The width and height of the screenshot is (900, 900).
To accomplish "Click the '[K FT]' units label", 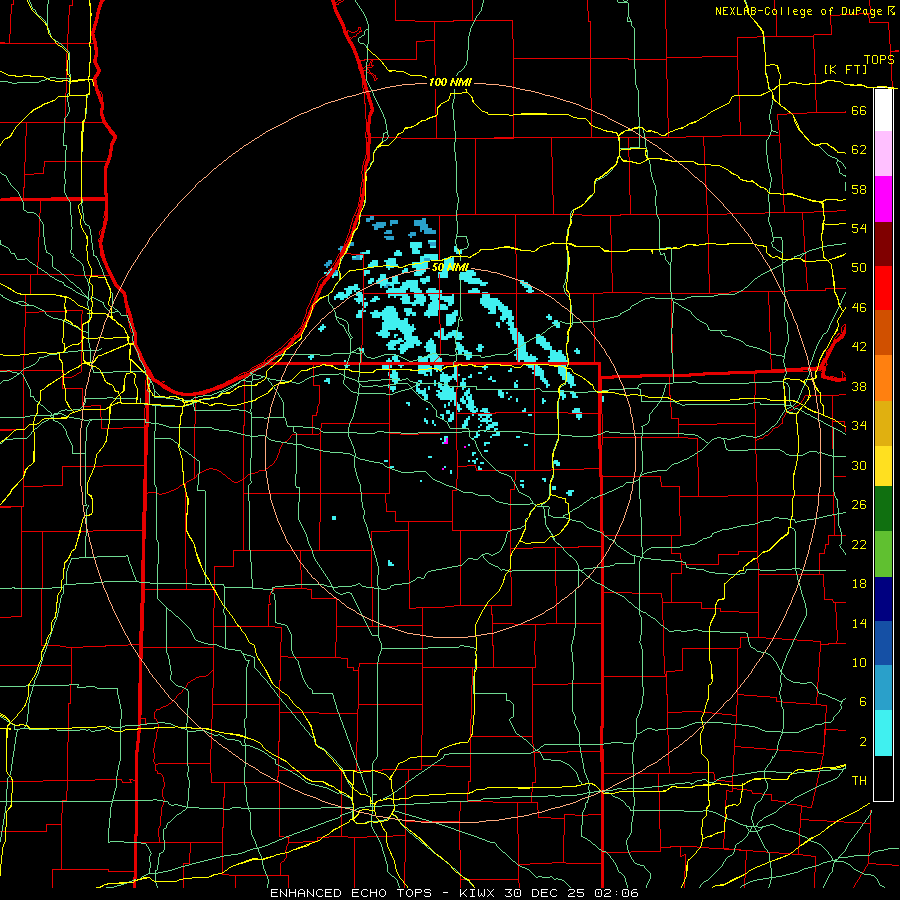I will [x=845, y=69].
